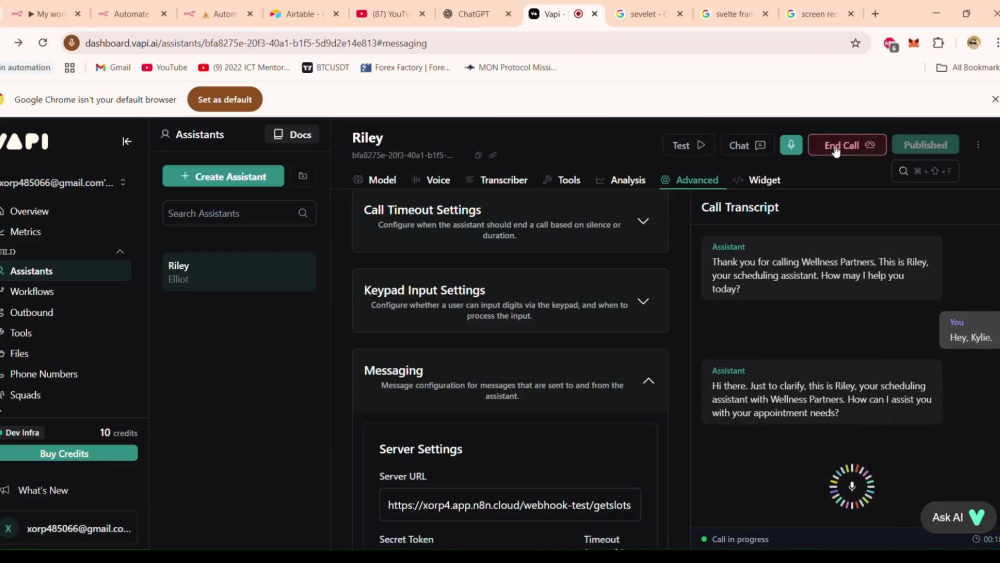Click the assistant link icon
Screen dimensions: 1000x563
[x=493, y=155]
